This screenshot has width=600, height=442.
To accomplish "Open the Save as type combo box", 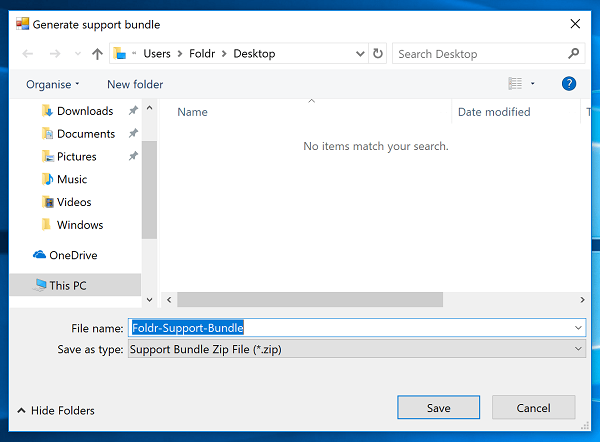I will pos(357,349).
